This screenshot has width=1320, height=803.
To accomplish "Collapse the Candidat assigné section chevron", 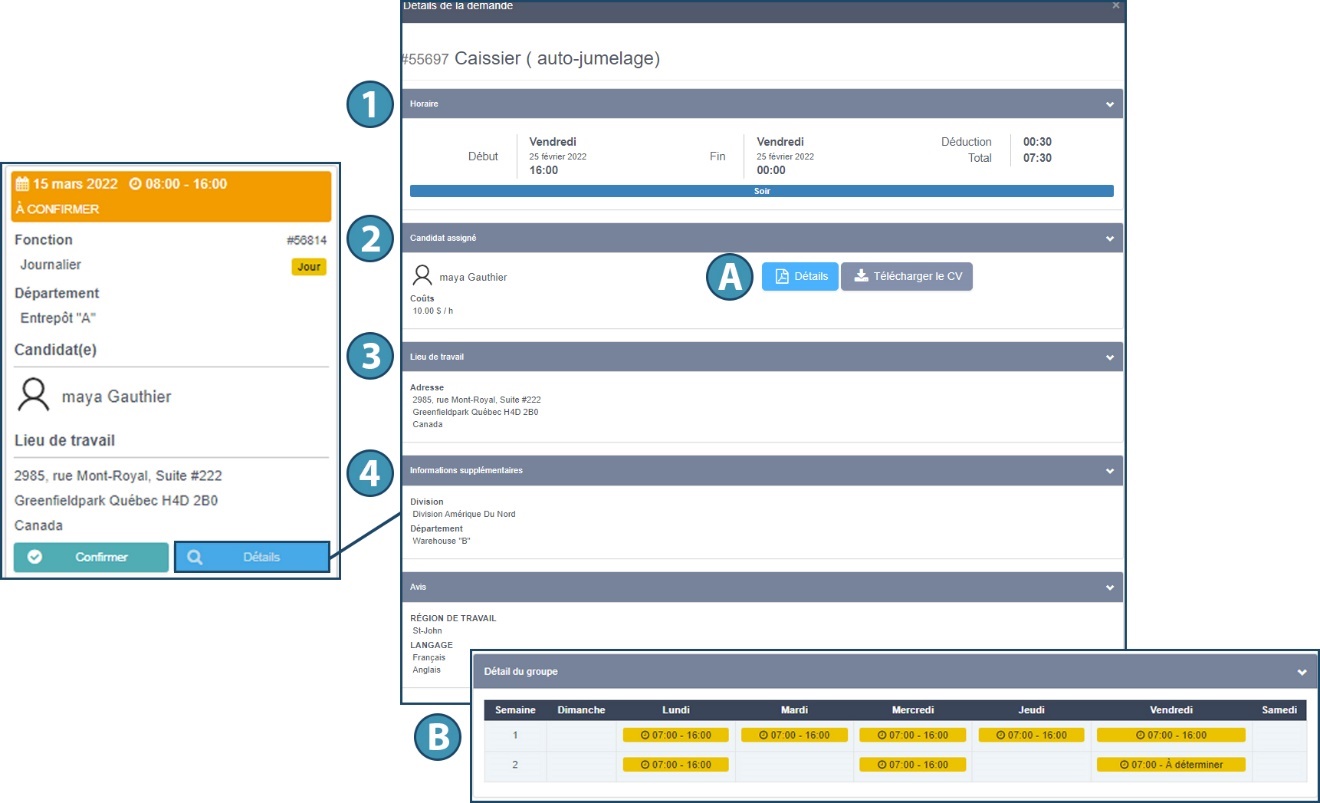I will point(1109,239).
